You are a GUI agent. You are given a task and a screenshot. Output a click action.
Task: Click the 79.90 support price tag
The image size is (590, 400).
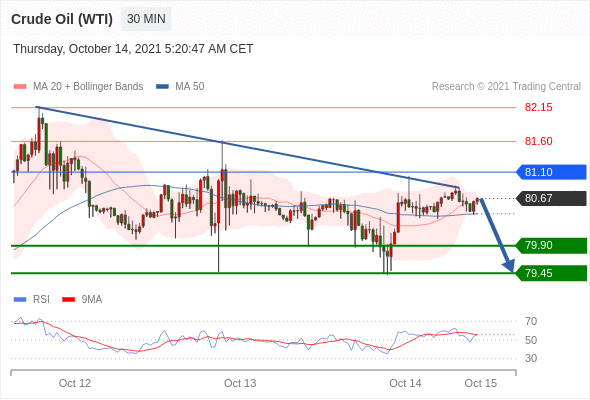point(551,245)
